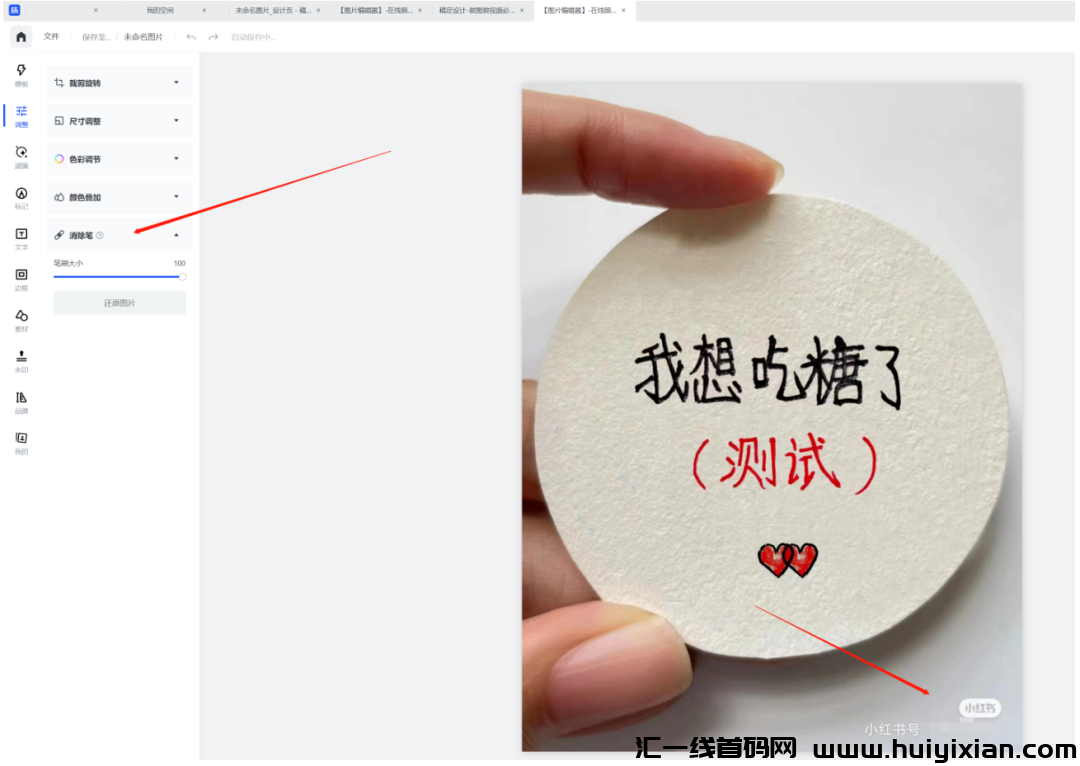The height and width of the screenshot is (766, 1080).
Task: Select the 文字 (text) tool
Action: coord(21,238)
